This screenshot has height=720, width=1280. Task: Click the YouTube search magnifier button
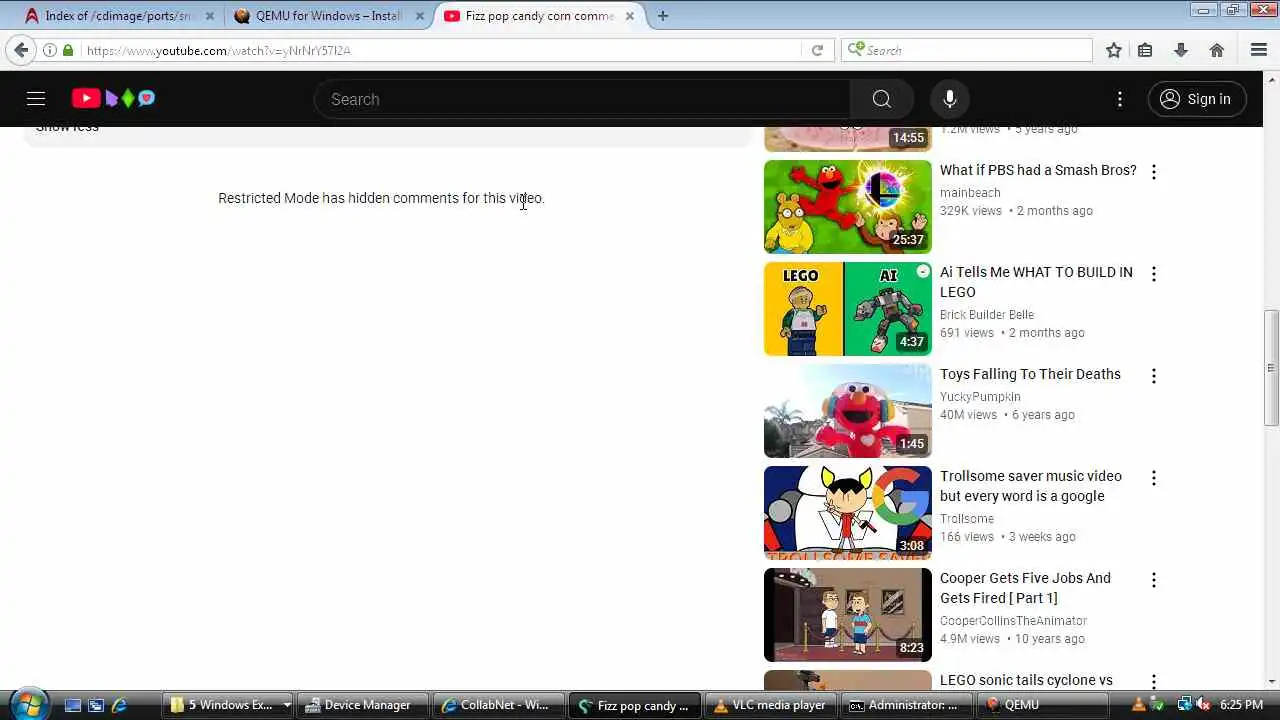coord(881,99)
